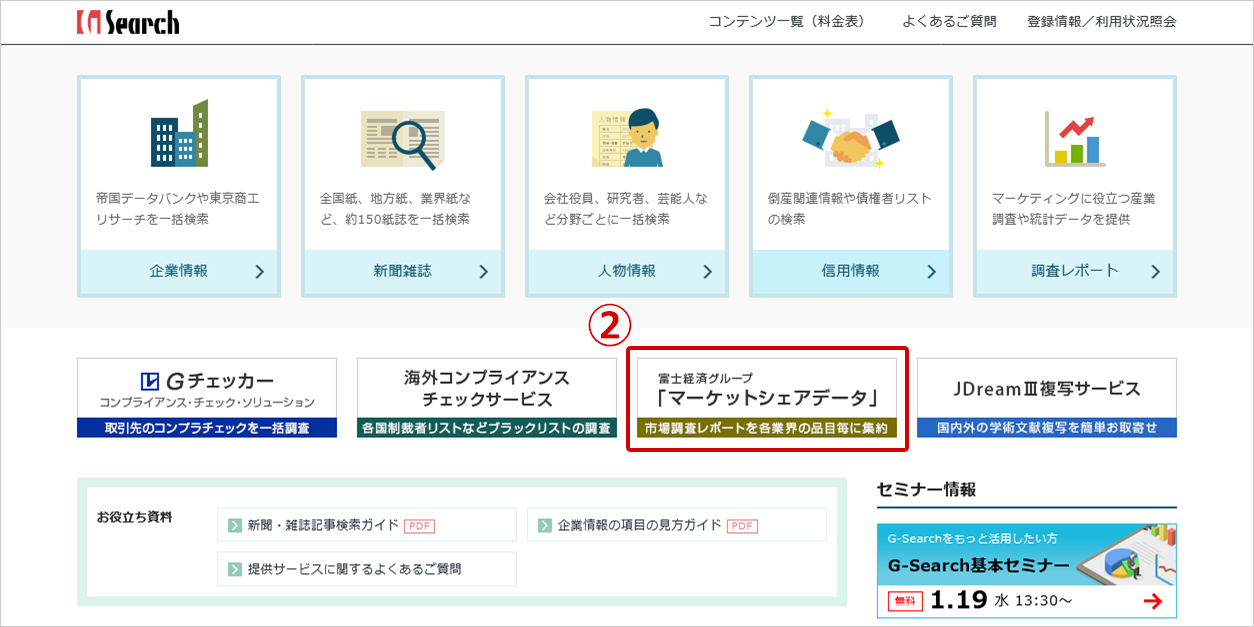Open the Gチェッカー banner
This screenshot has height=627, width=1254.
[207, 398]
